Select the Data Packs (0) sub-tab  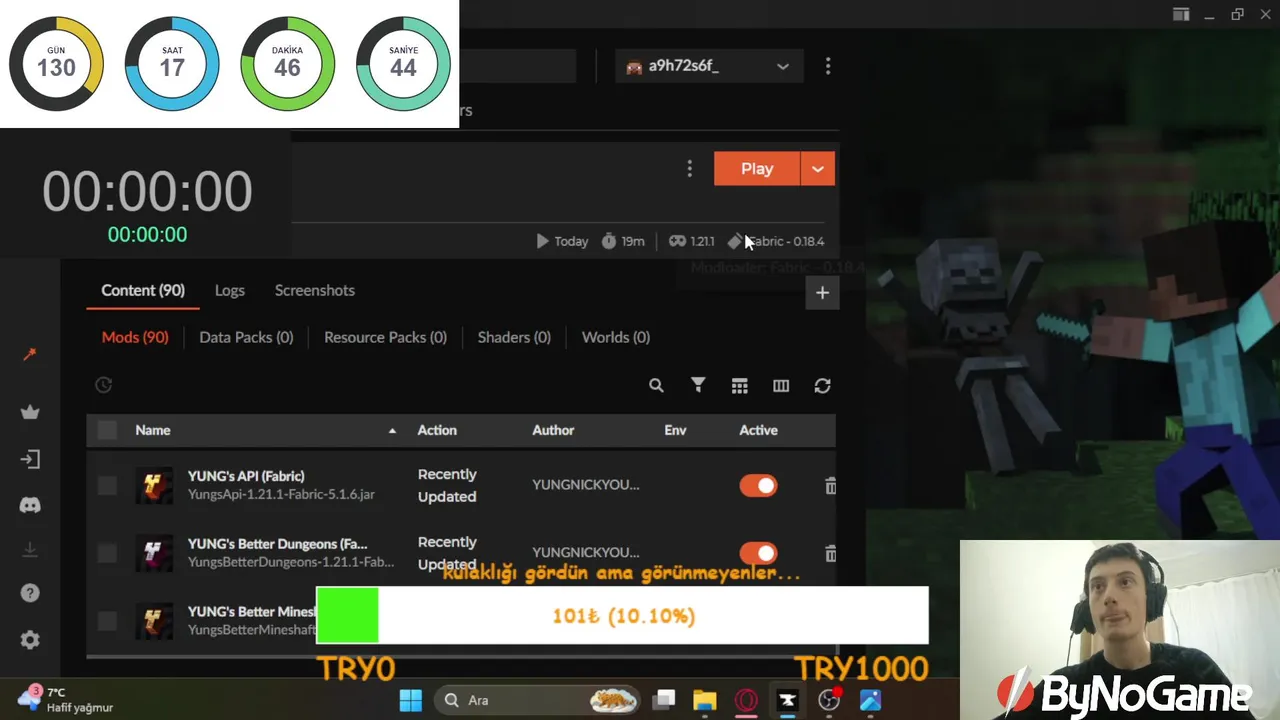coord(246,337)
